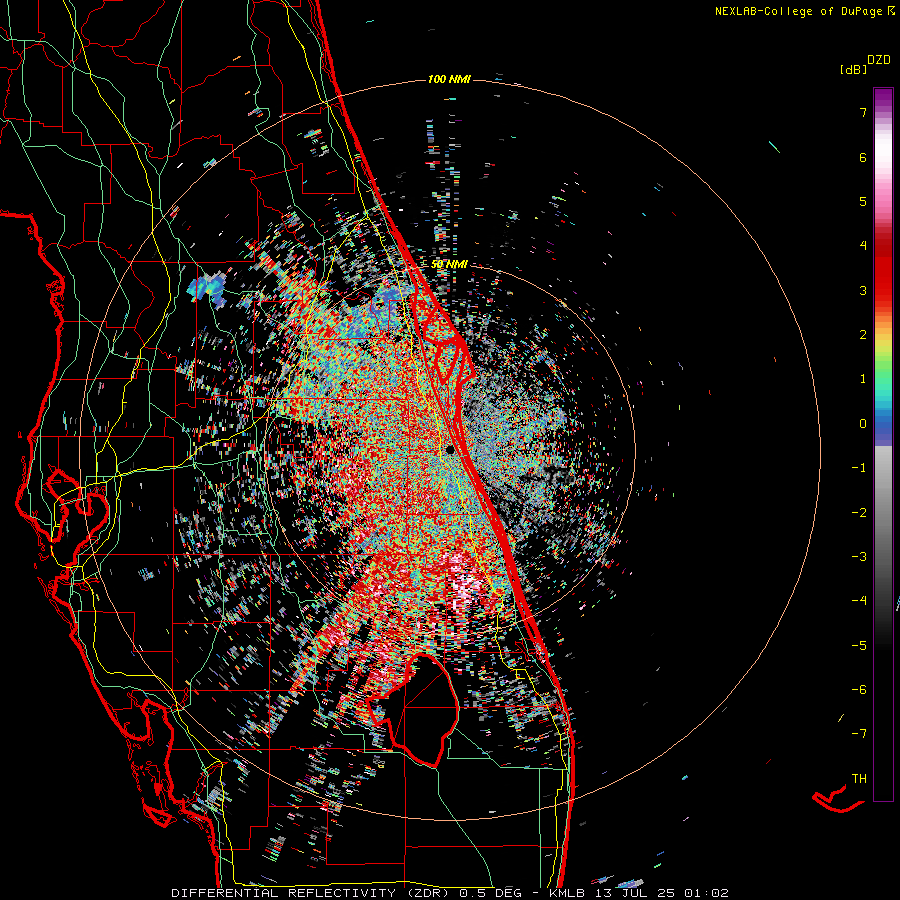
Task: Click the 6 tick label on the scale
Action: 863,157
